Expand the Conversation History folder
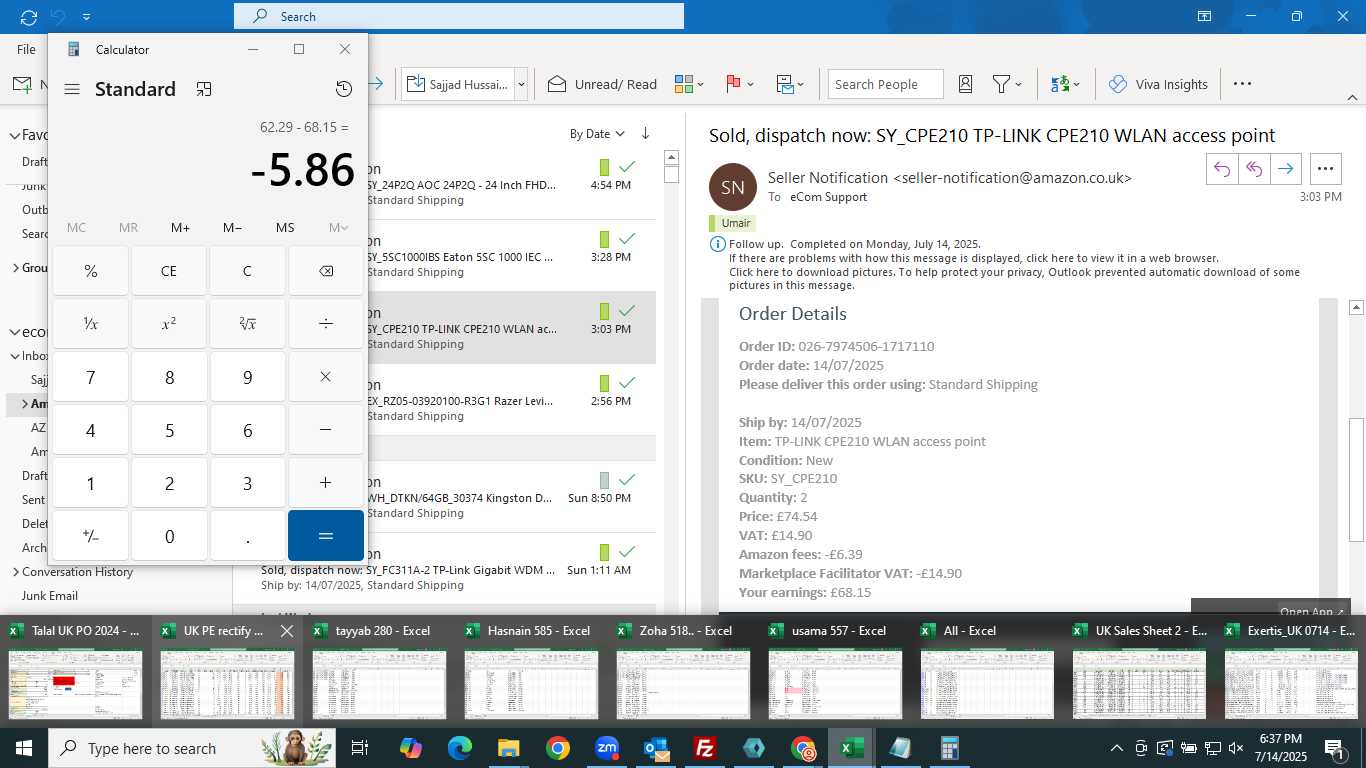 coord(14,572)
